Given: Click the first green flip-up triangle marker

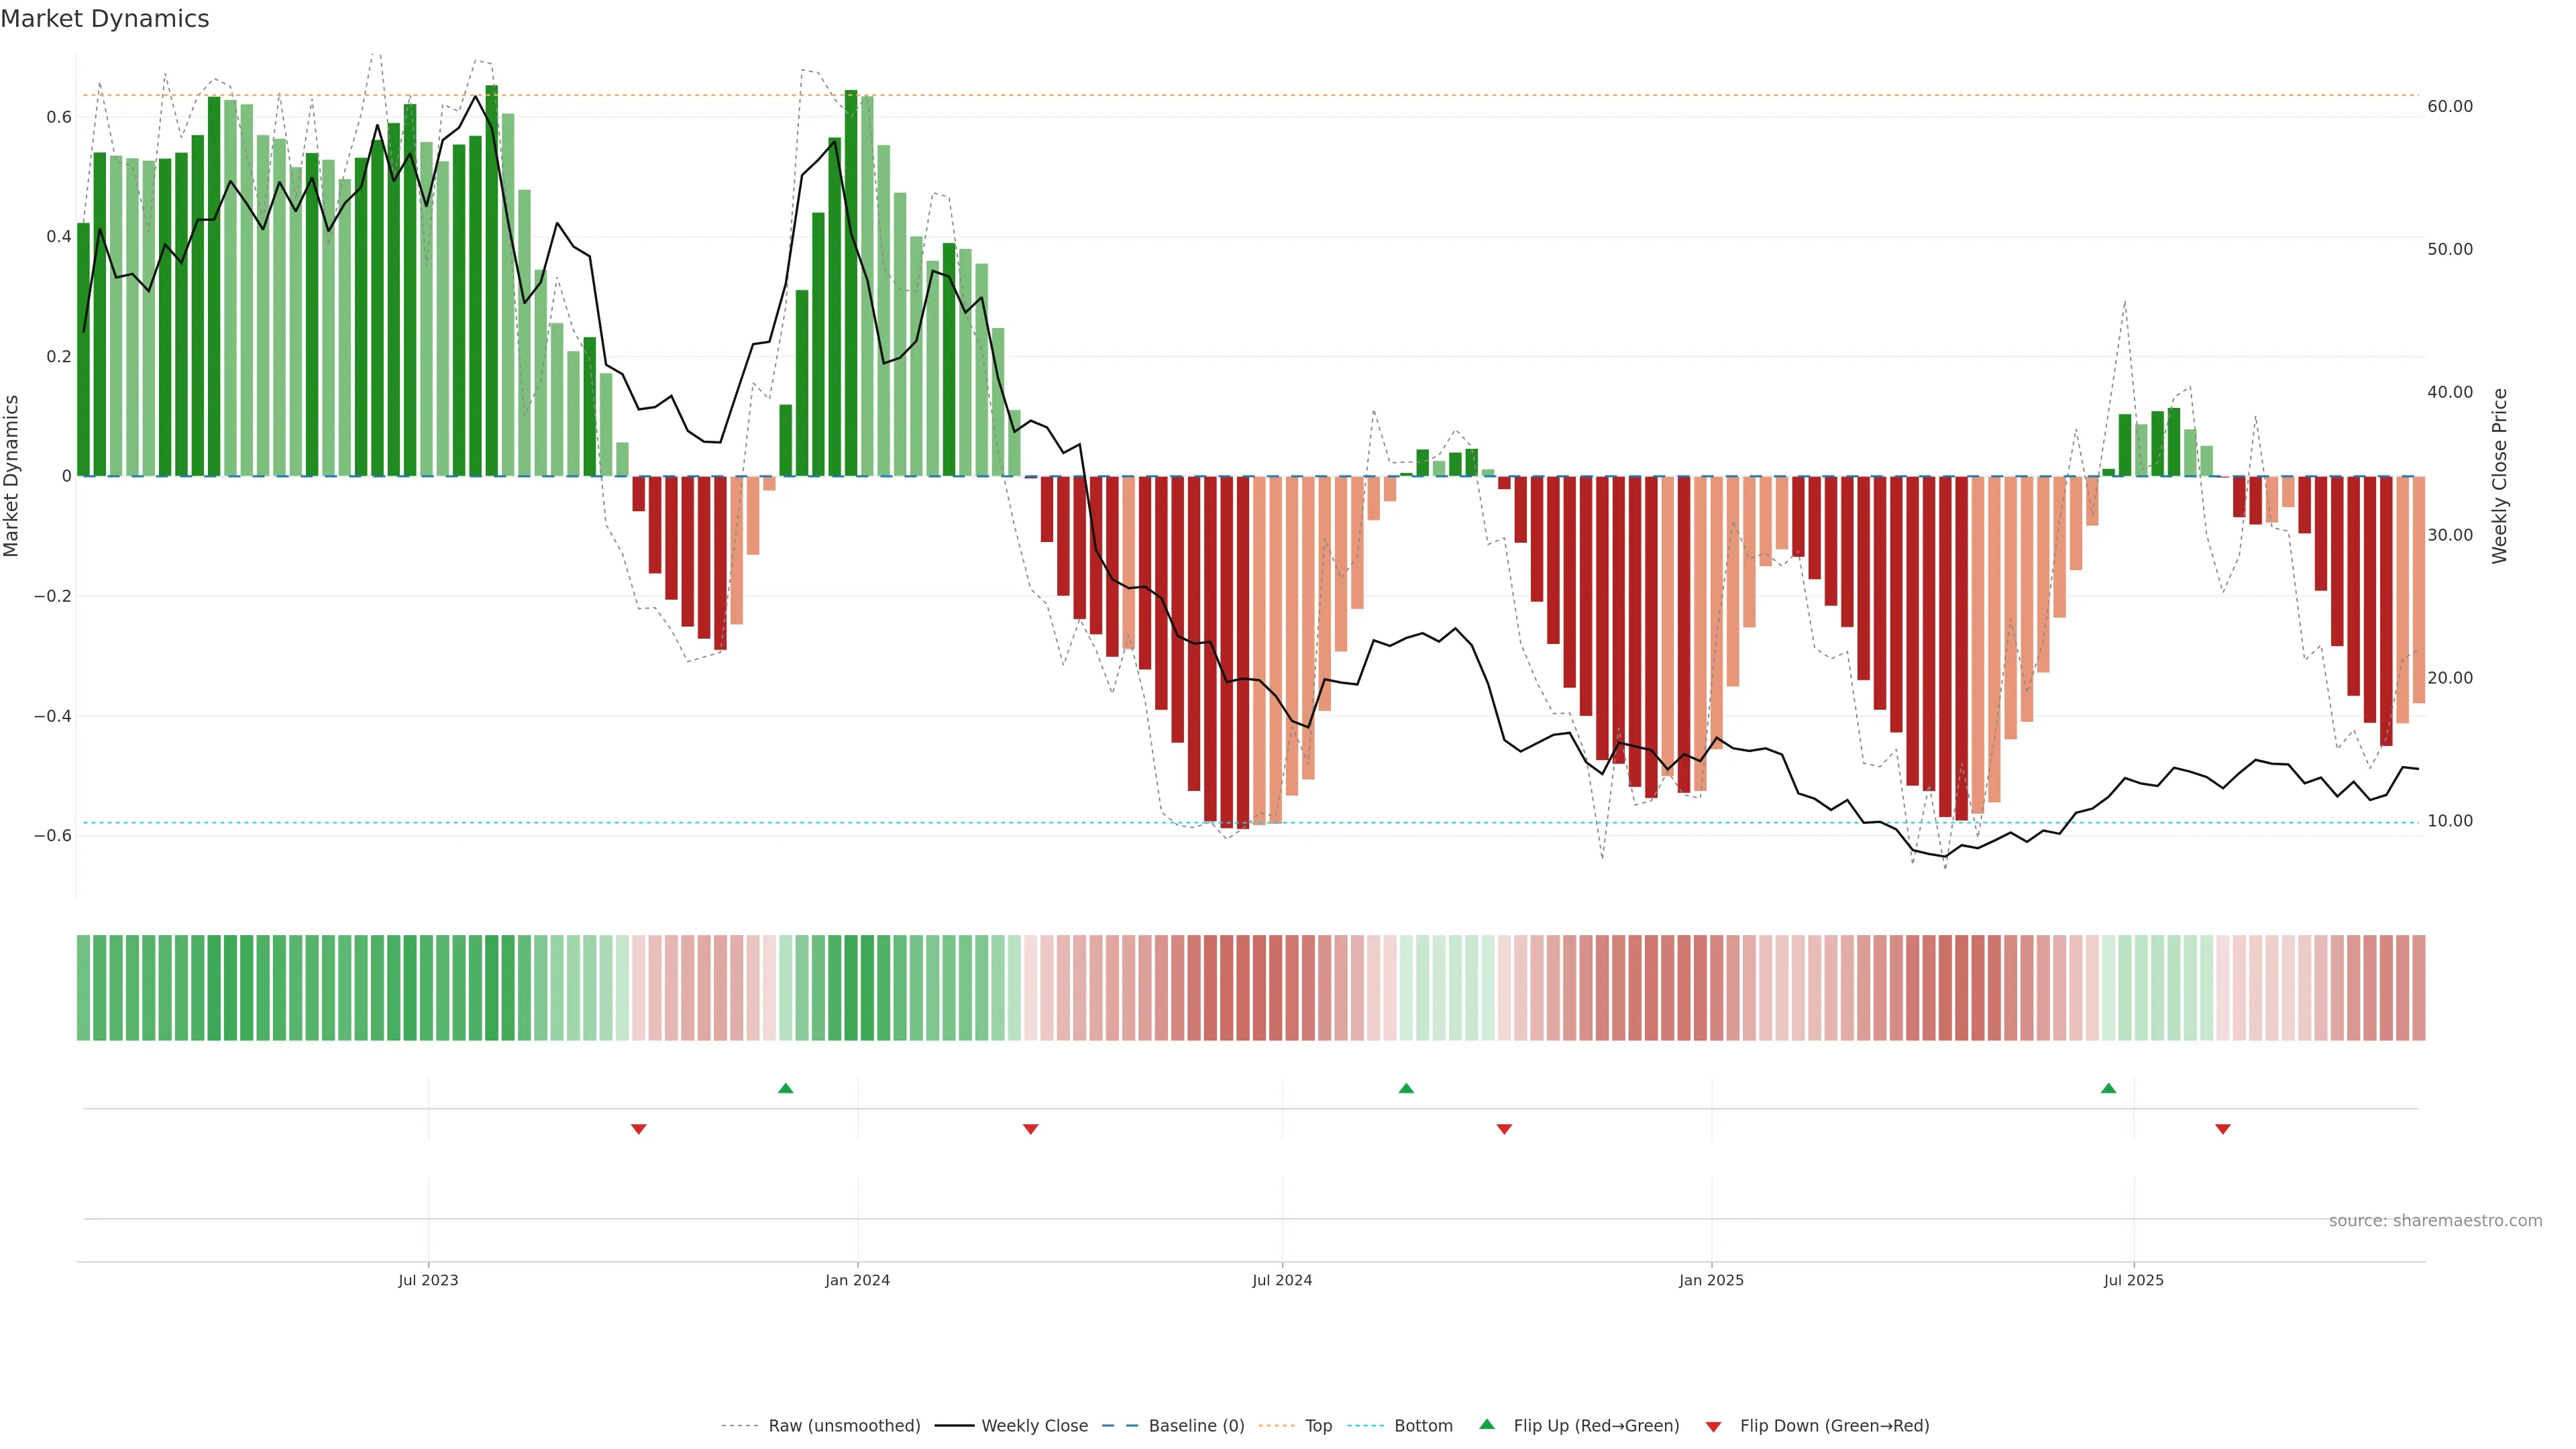Looking at the screenshot, I should tap(785, 1088).
